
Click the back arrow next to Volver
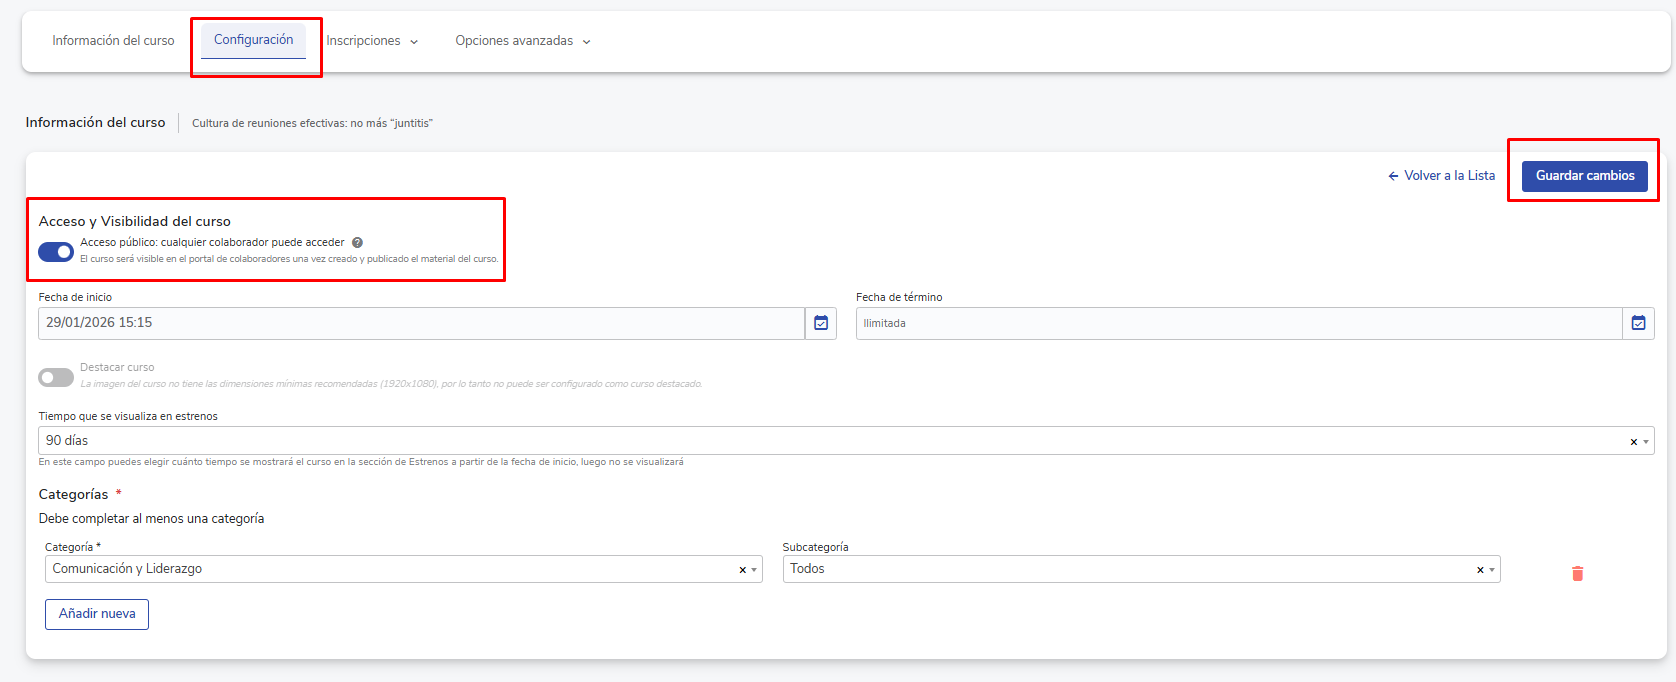pos(1393,176)
